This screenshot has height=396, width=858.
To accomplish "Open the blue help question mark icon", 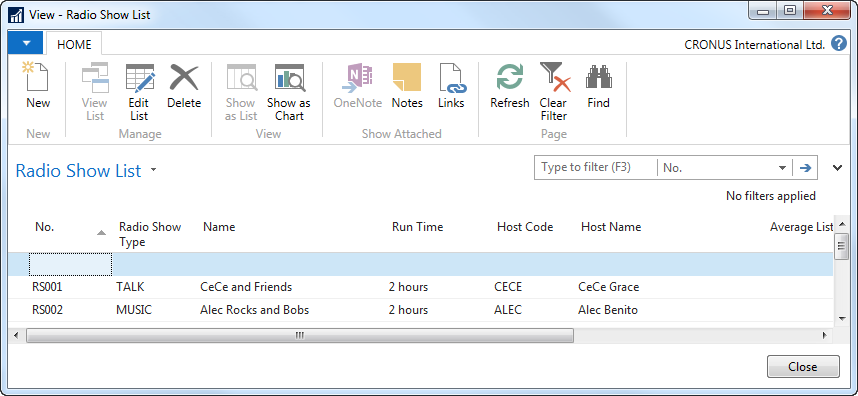I will pos(838,44).
